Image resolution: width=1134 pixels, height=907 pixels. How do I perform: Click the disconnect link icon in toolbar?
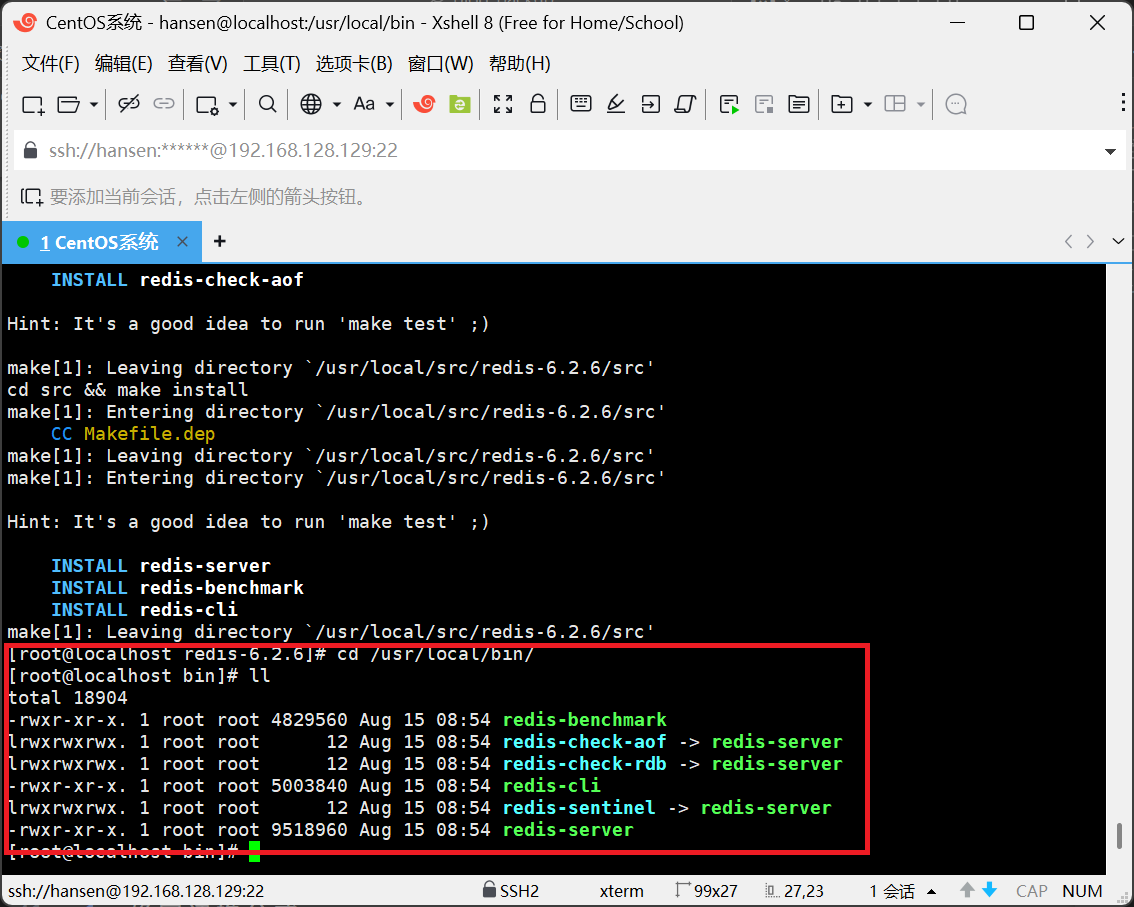[129, 104]
